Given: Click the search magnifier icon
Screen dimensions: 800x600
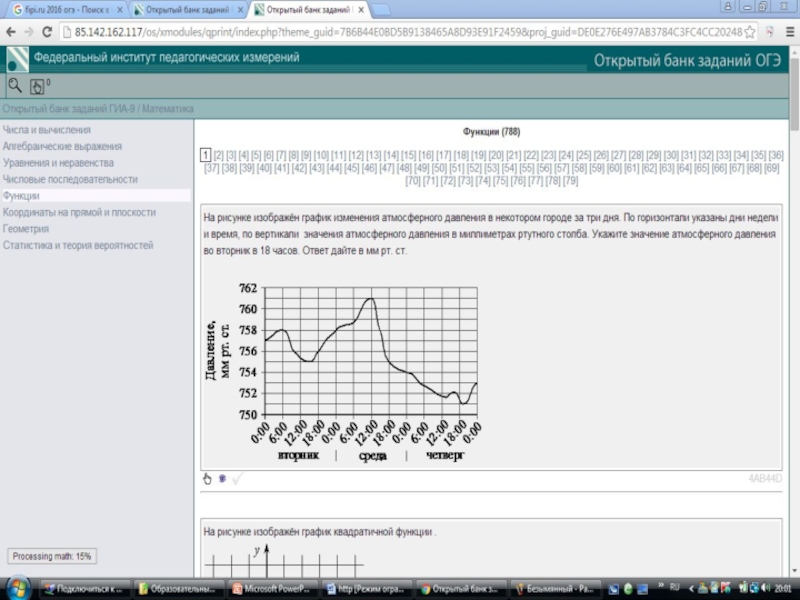Looking at the screenshot, I should pyautogui.click(x=14, y=86).
